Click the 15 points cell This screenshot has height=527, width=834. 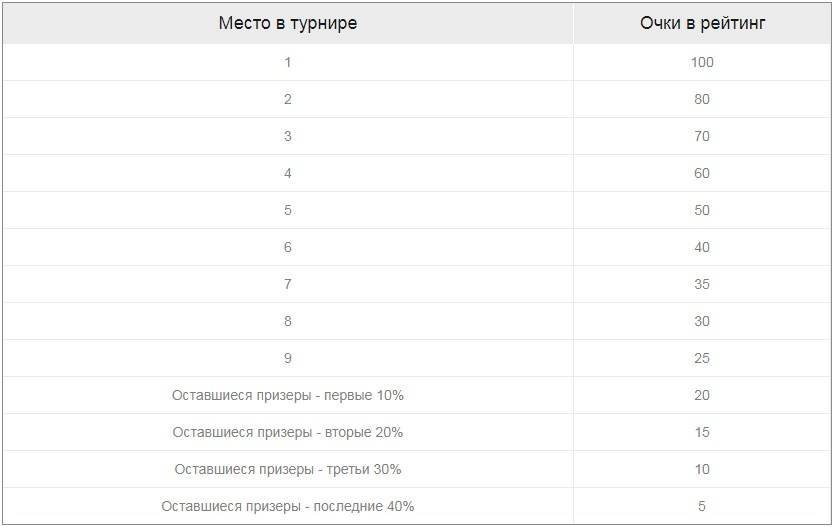point(702,432)
